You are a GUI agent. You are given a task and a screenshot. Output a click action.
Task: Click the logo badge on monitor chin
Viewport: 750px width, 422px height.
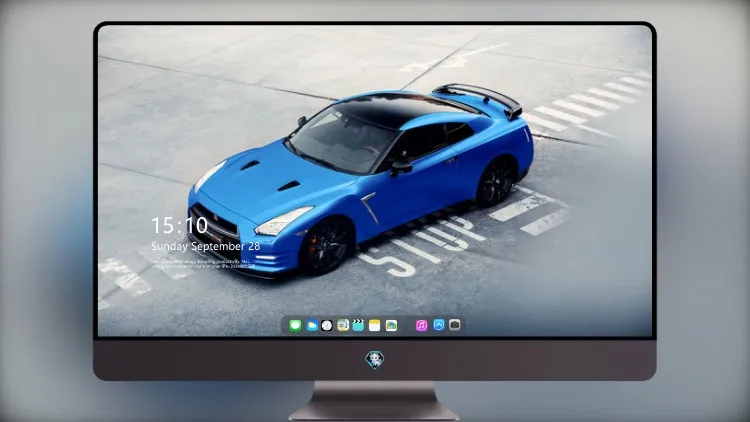[375, 360]
